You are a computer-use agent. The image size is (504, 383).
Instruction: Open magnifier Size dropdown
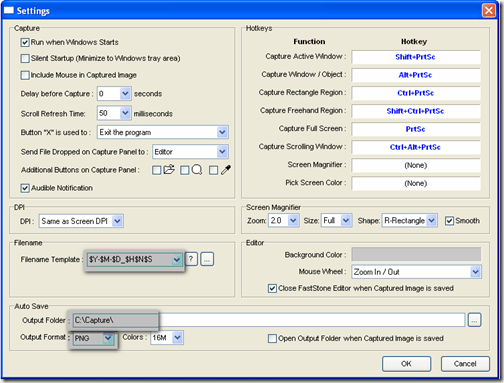click(346, 220)
